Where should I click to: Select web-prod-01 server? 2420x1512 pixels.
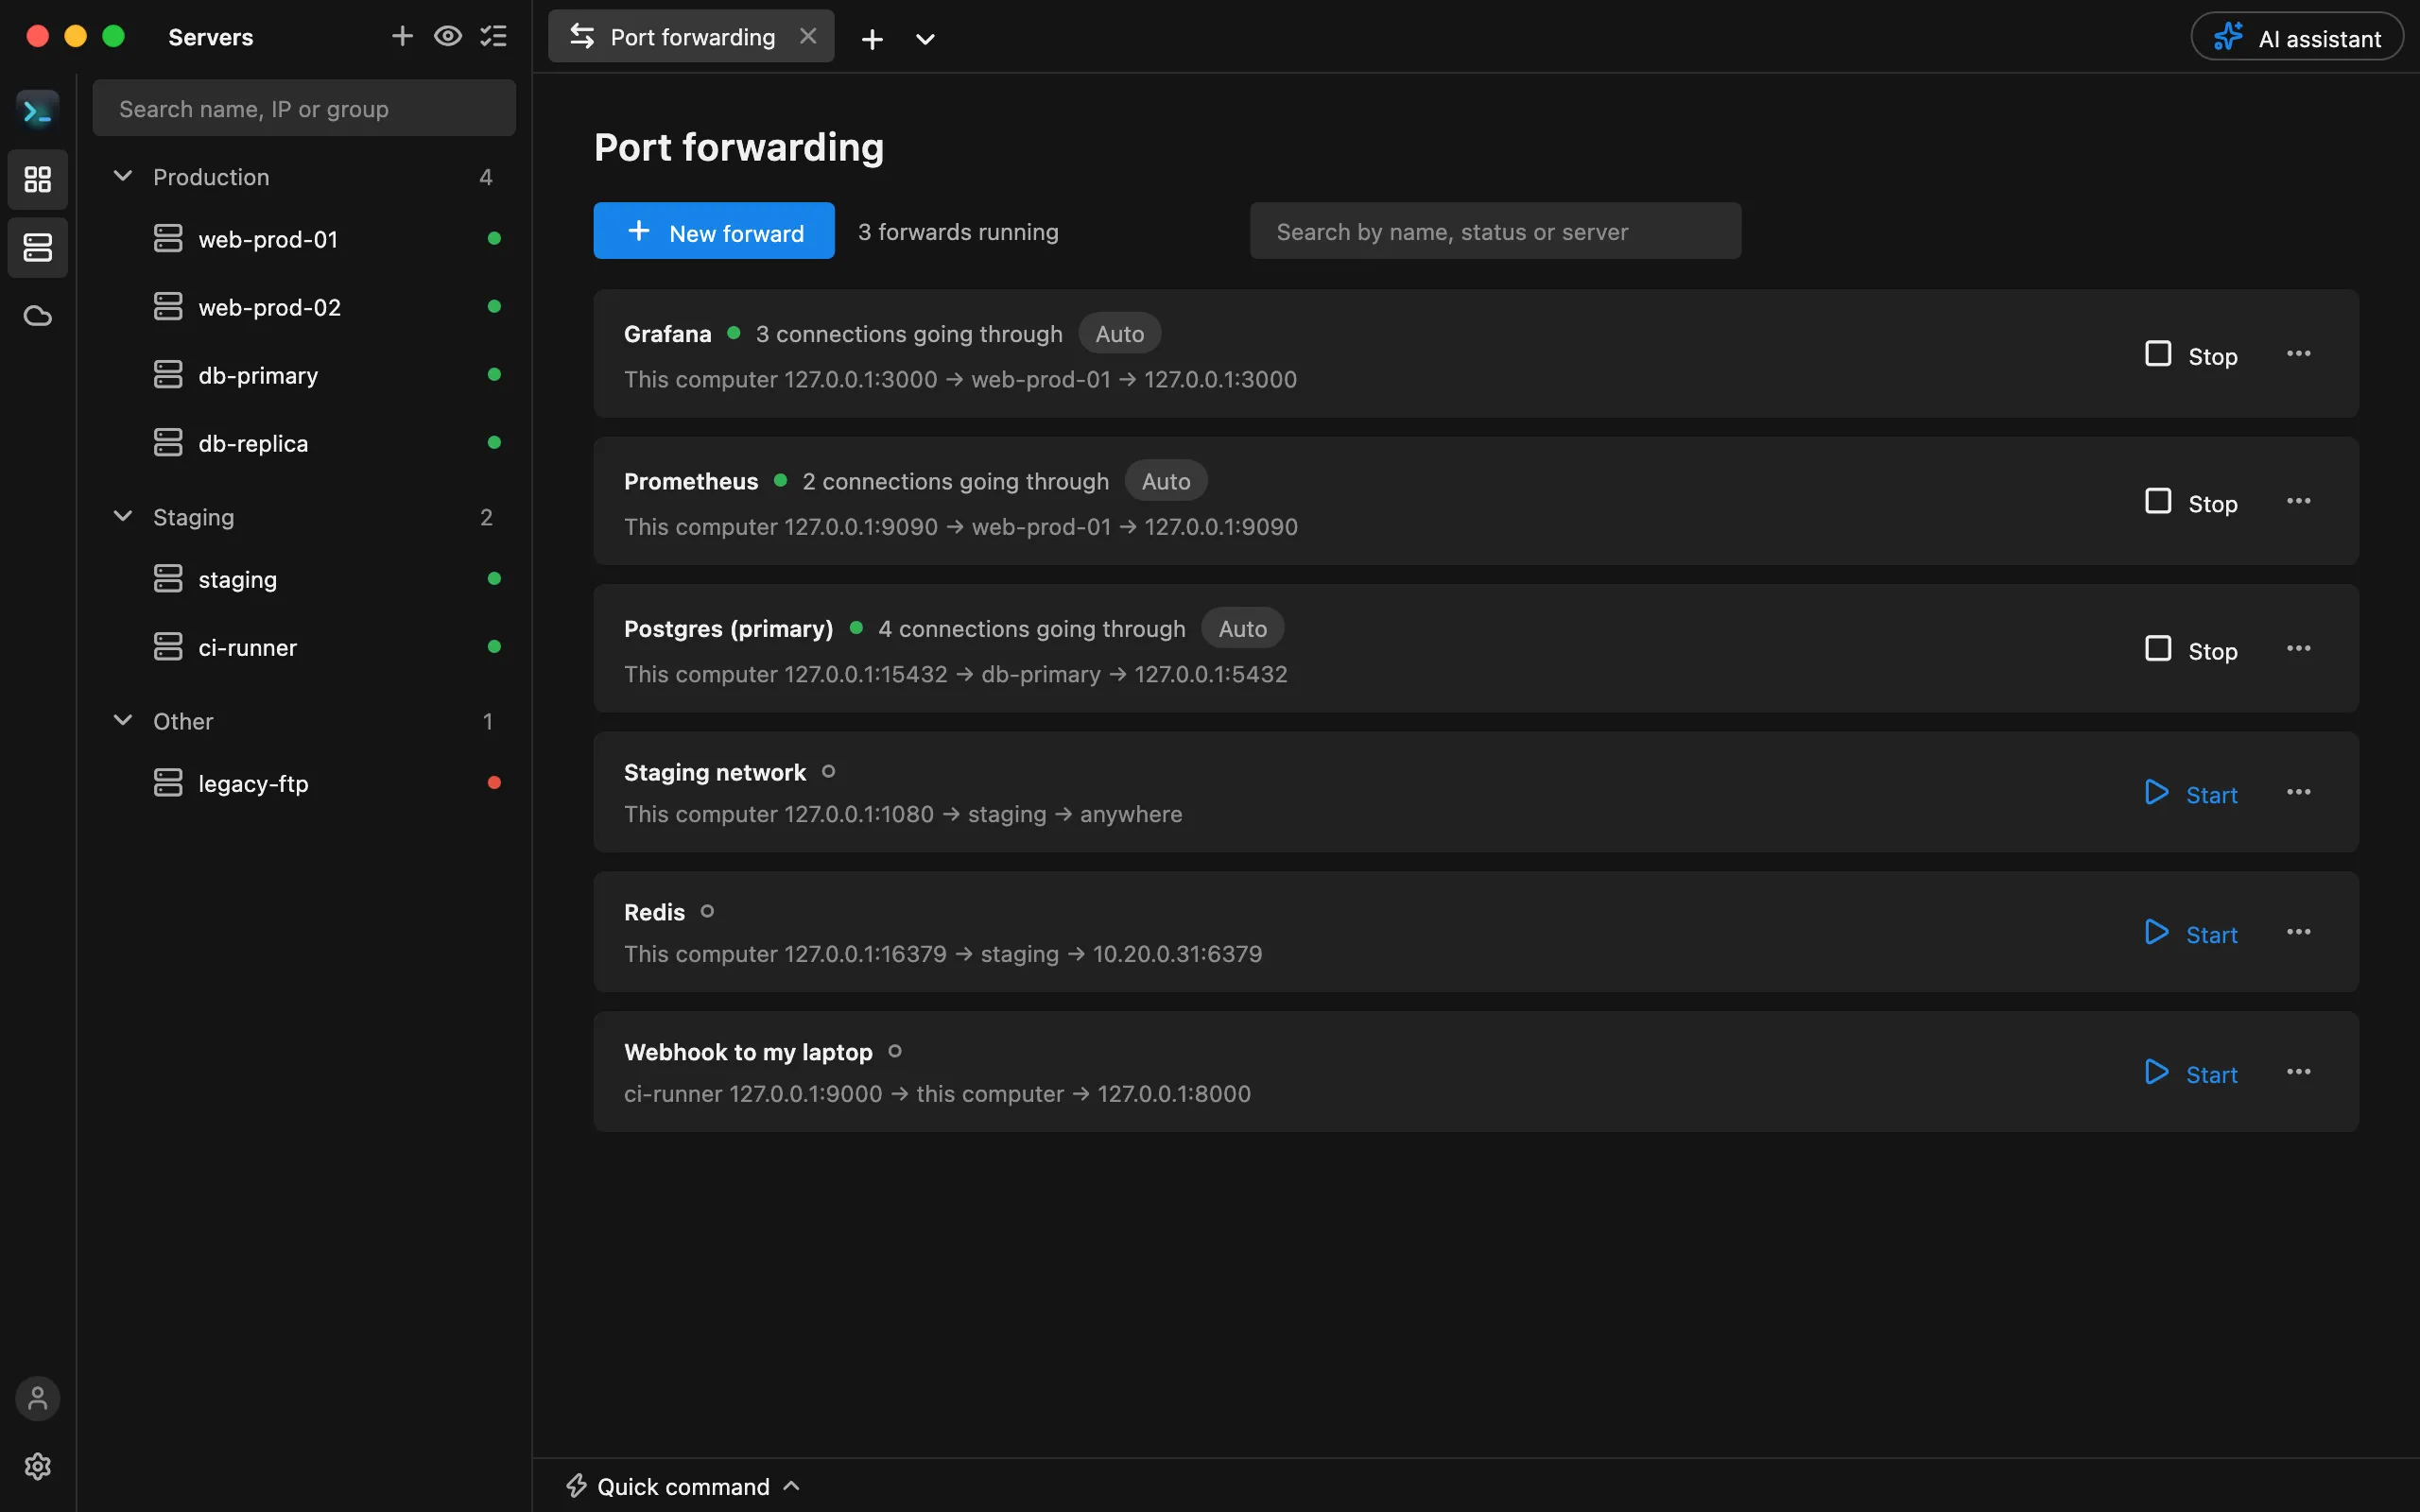(304, 239)
